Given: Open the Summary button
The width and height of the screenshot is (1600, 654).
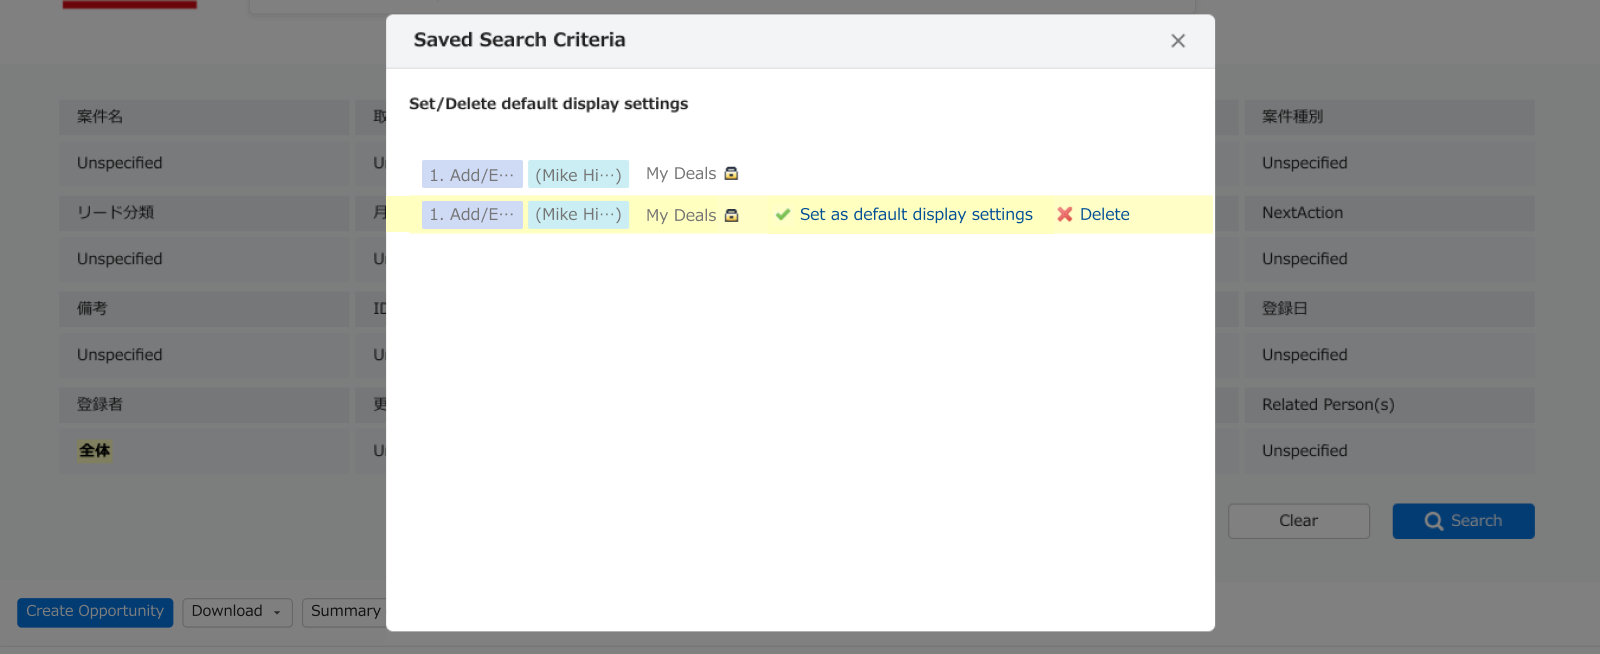Looking at the screenshot, I should tap(345, 612).
